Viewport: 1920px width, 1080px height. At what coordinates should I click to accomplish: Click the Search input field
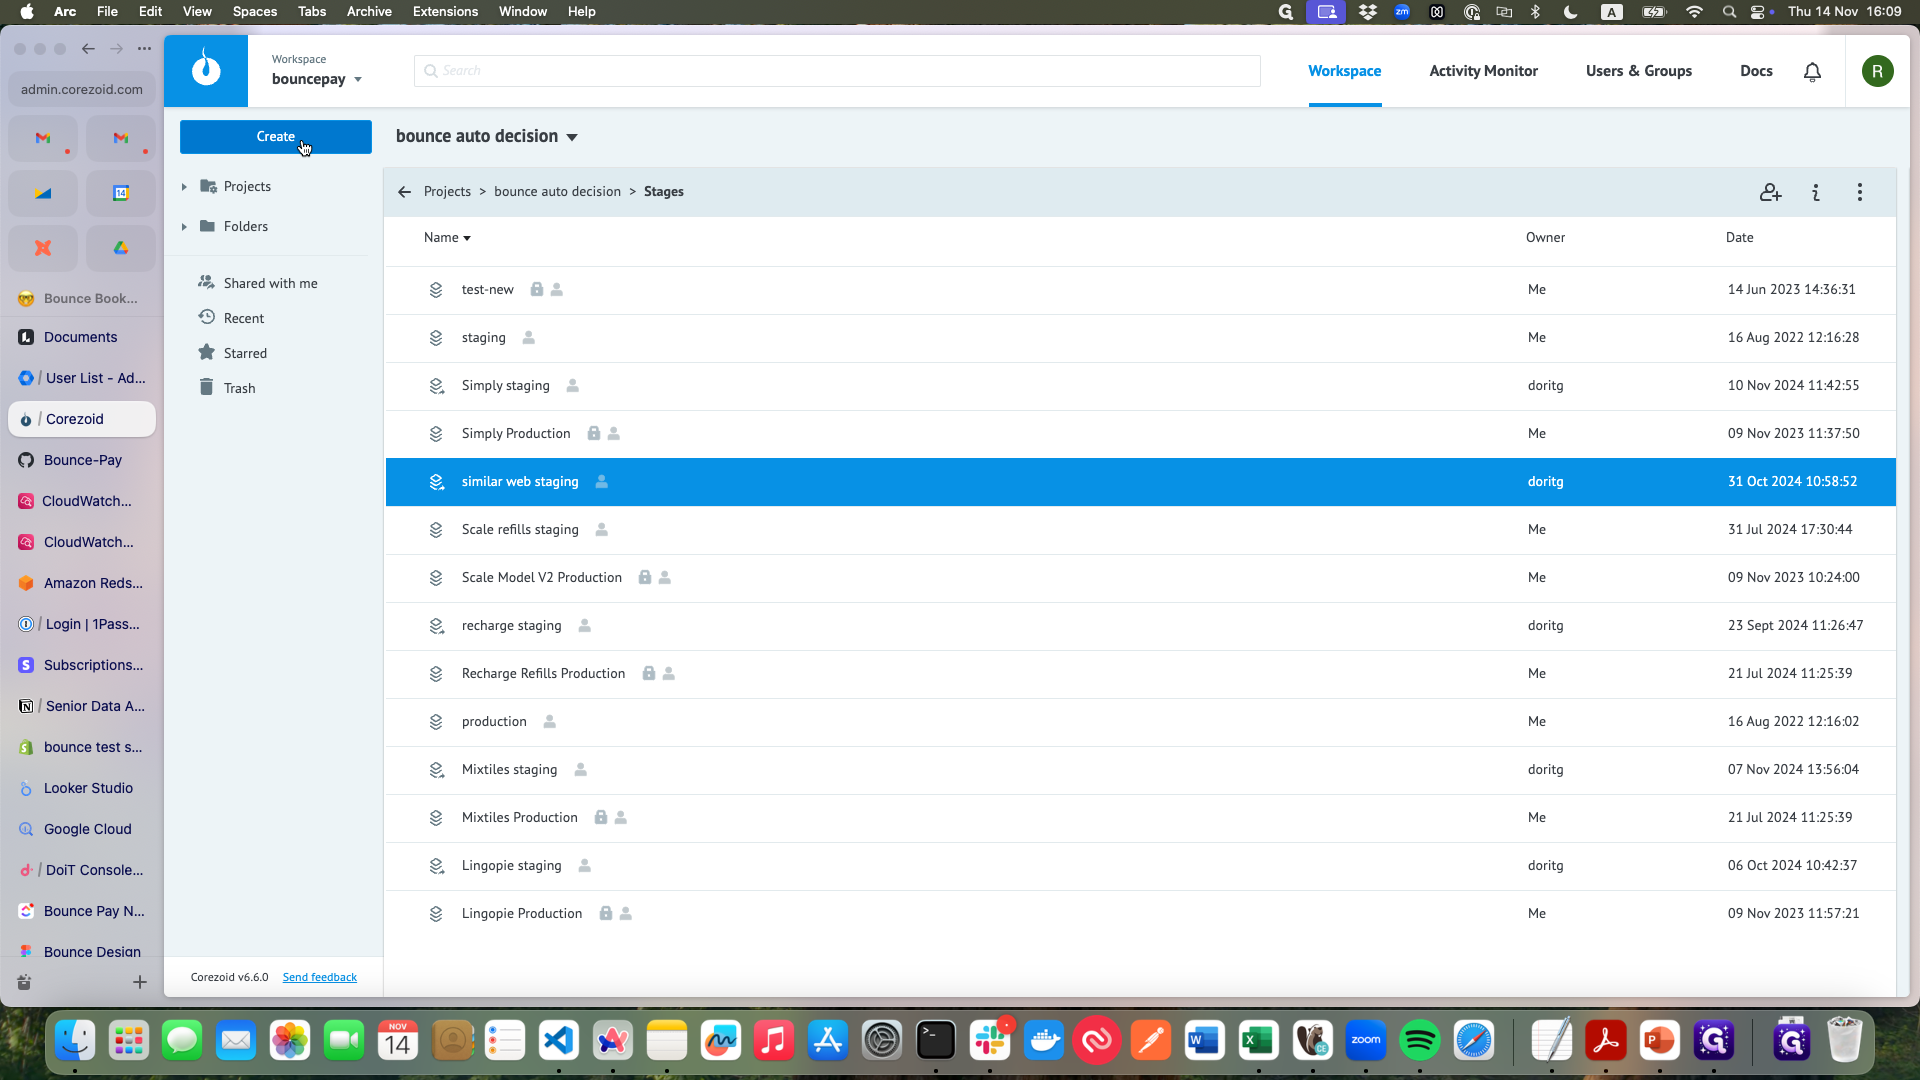pos(837,71)
